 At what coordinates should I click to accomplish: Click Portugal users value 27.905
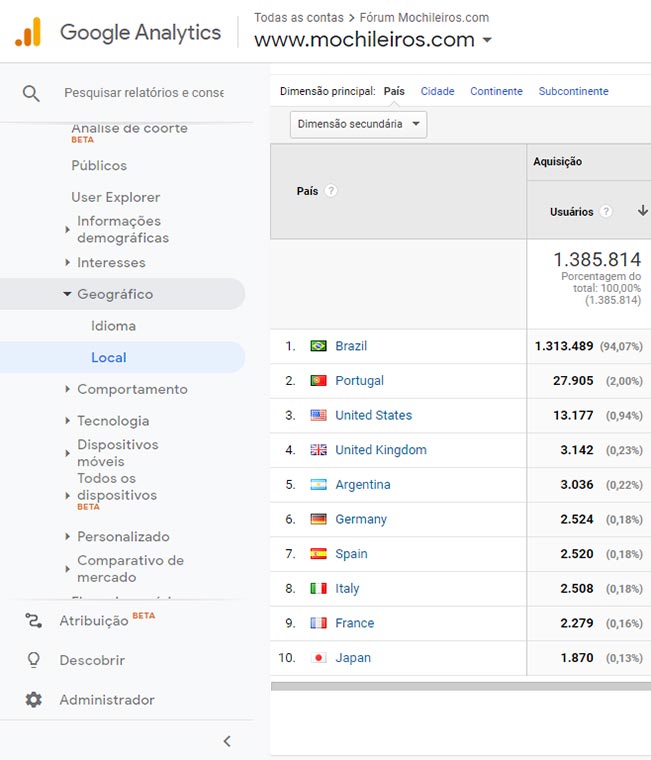pyautogui.click(x=573, y=380)
